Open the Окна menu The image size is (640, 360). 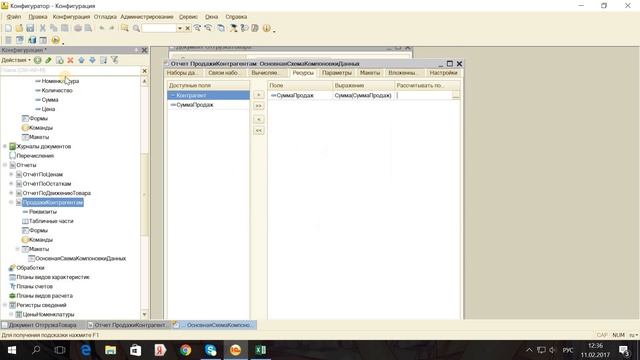[x=211, y=17]
